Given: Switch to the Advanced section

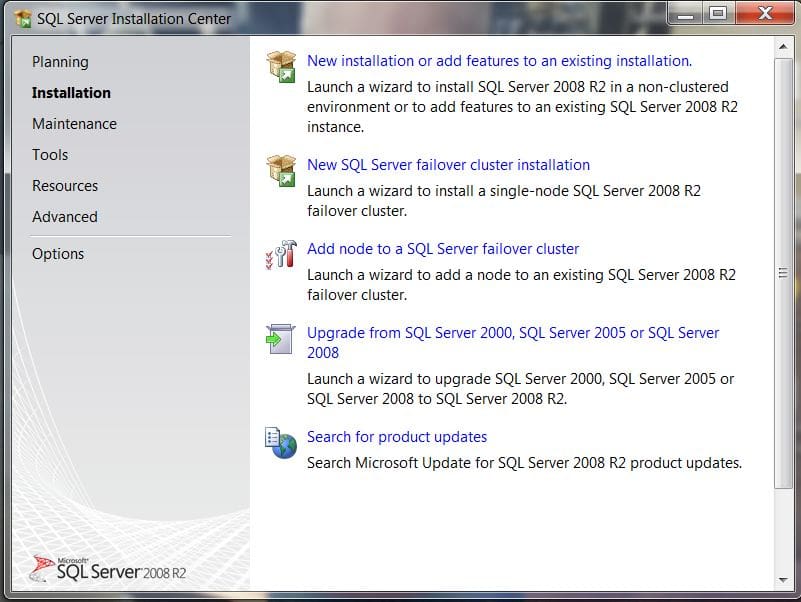Looking at the screenshot, I should click(x=65, y=217).
